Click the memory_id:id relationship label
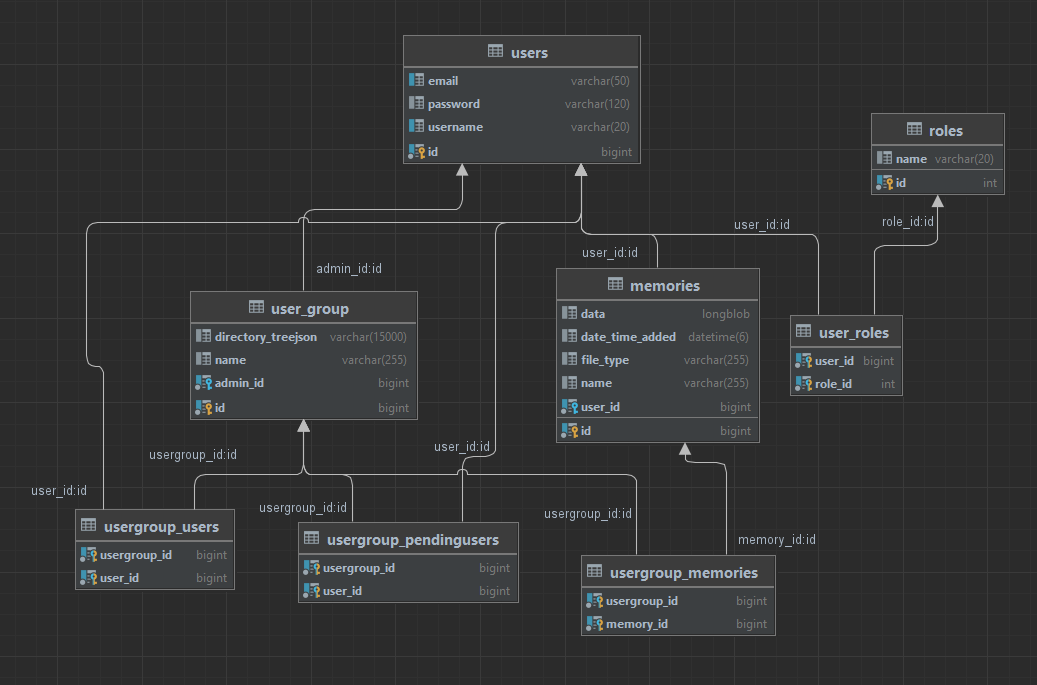 (776, 540)
